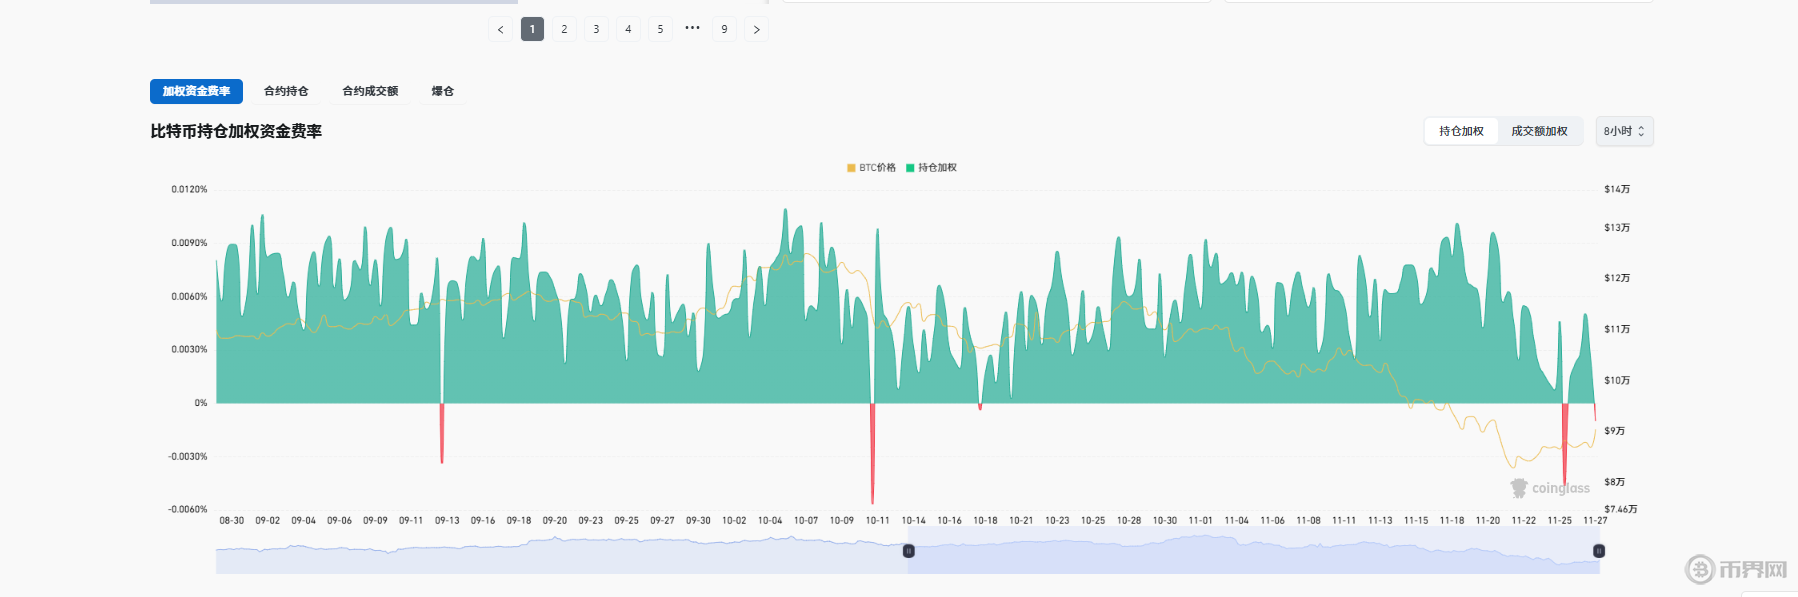The width and height of the screenshot is (1798, 597).
Task: Open the 8小时 interval dropdown
Action: [1624, 132]
